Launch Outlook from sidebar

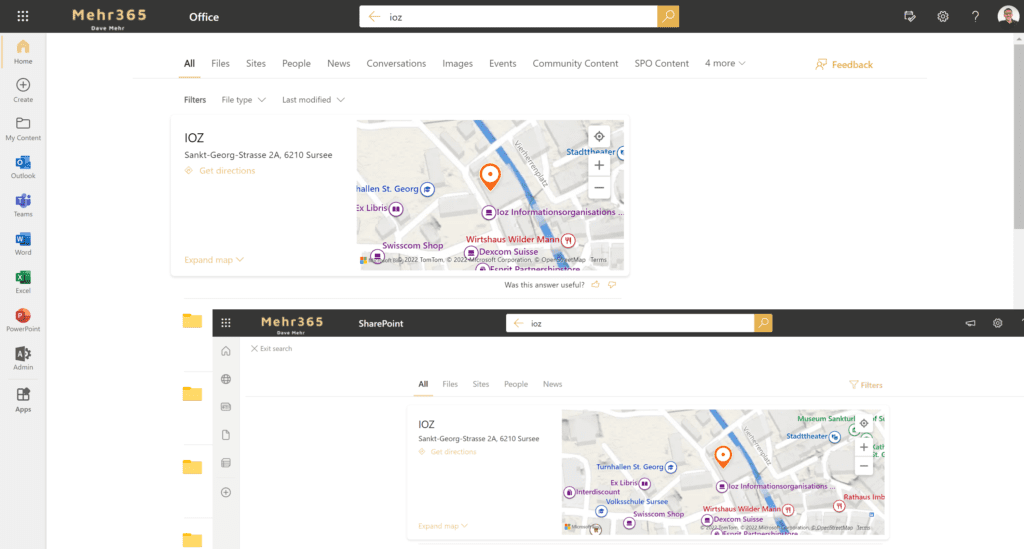(x=23, y=167)
